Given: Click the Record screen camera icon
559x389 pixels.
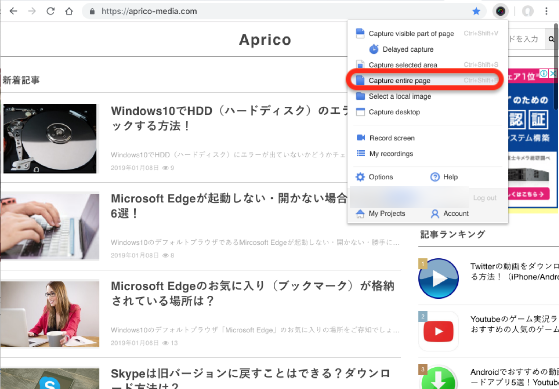Looking at the screenshot, I should point(361,138).
